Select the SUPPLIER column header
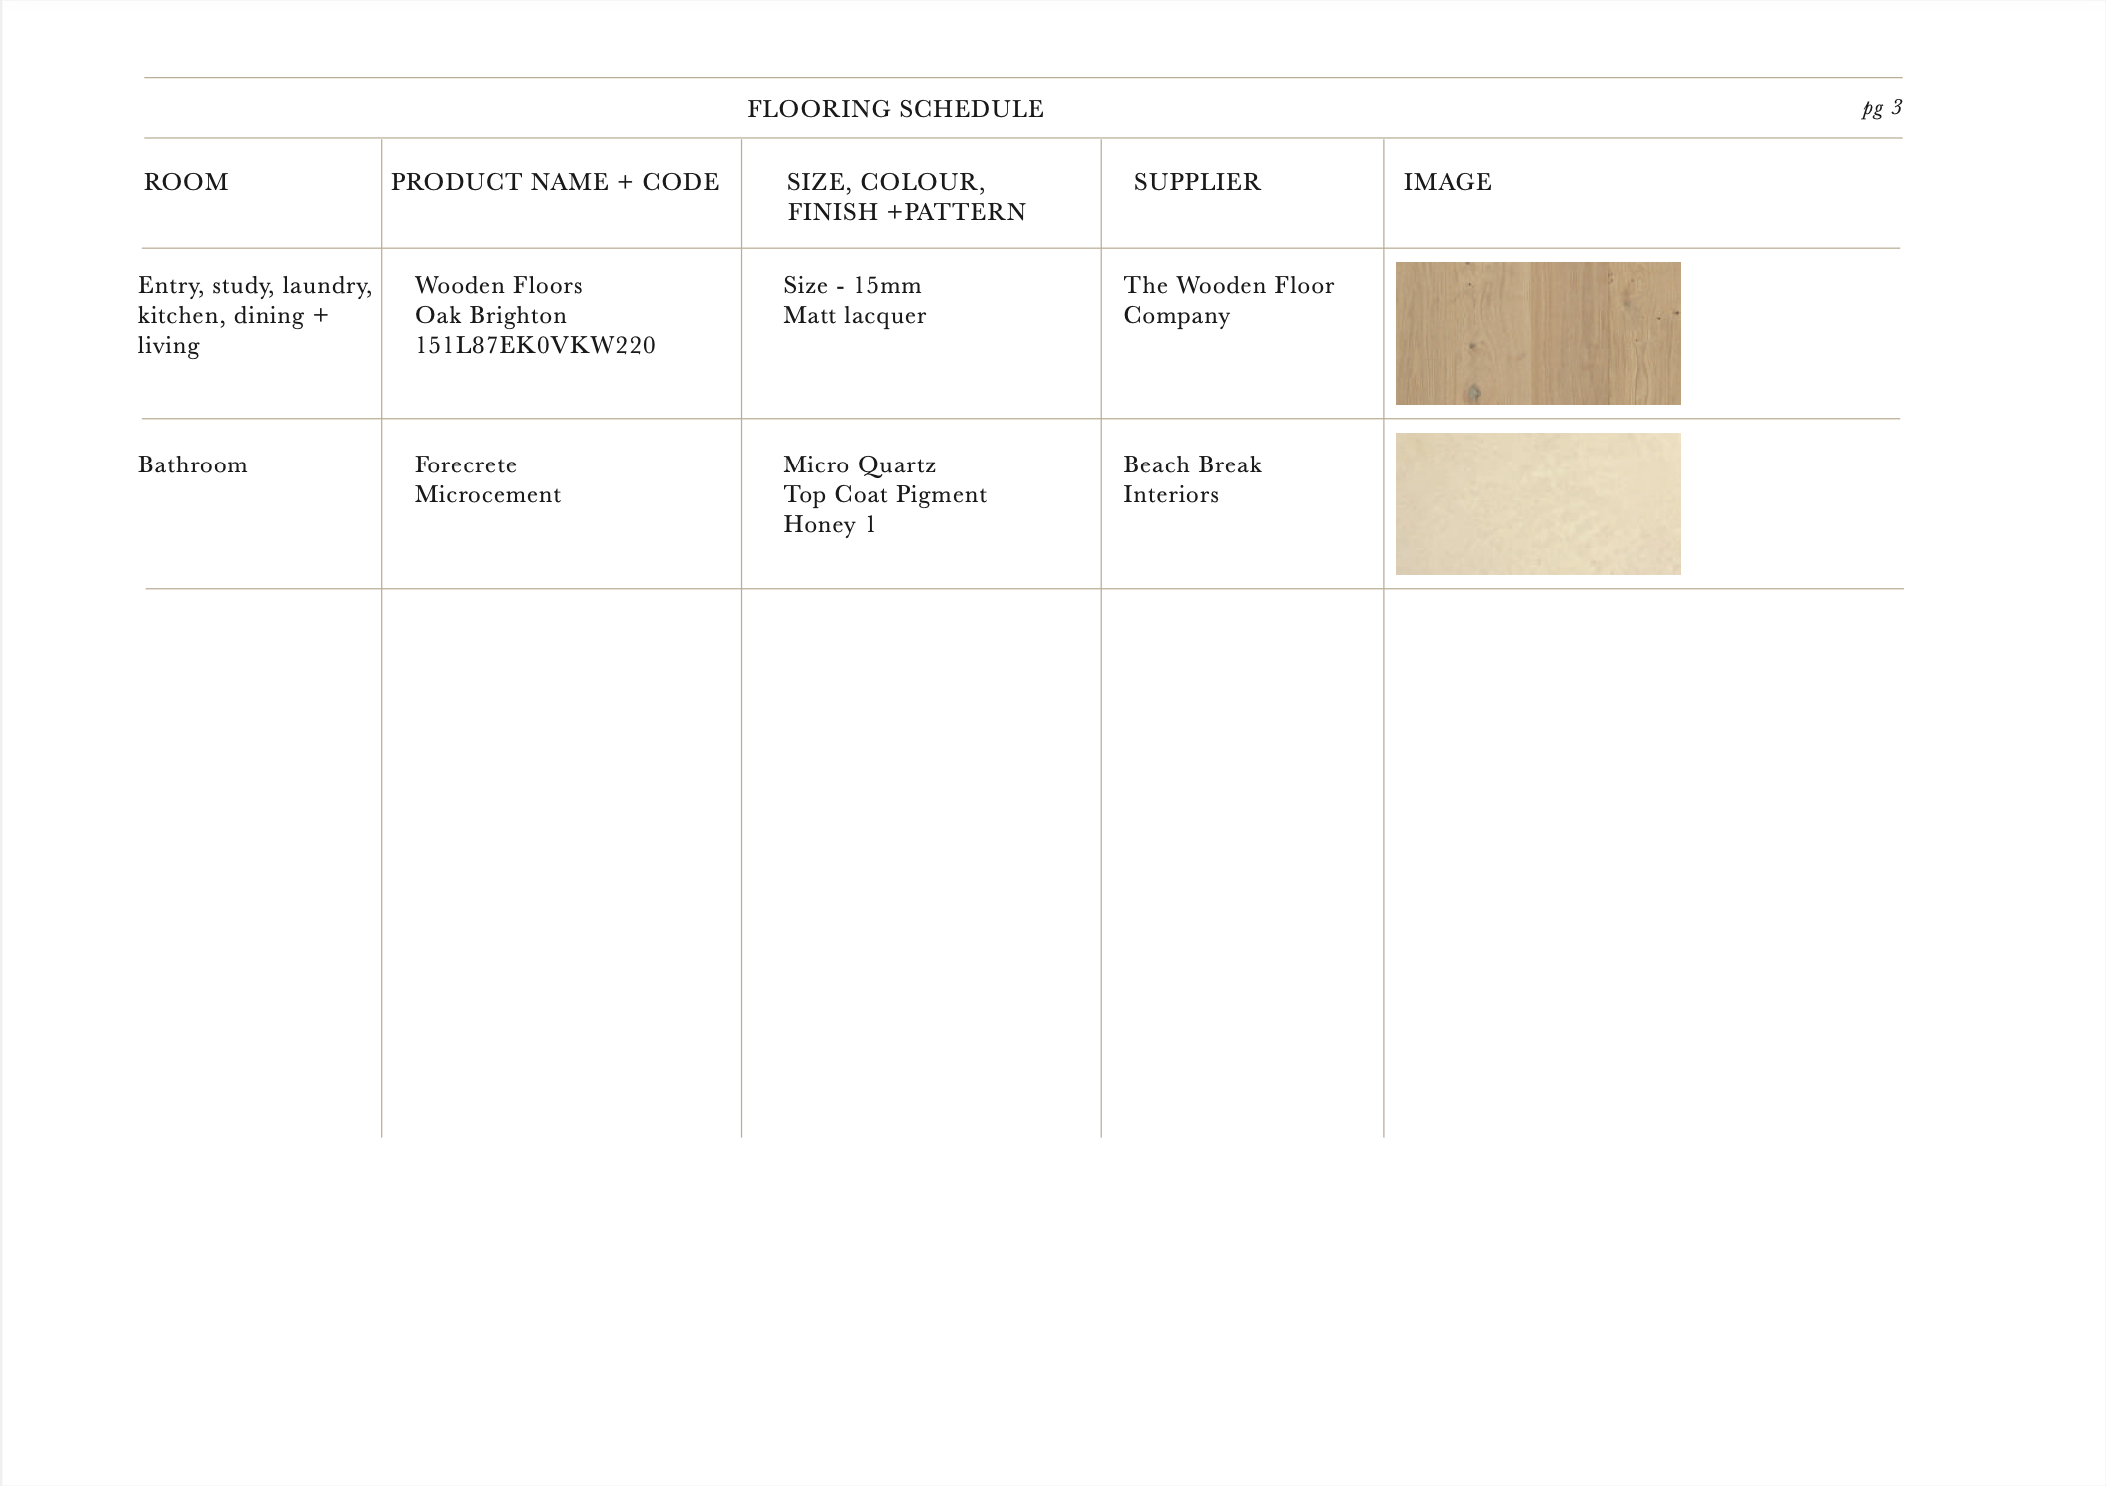 coord(1197,182)
